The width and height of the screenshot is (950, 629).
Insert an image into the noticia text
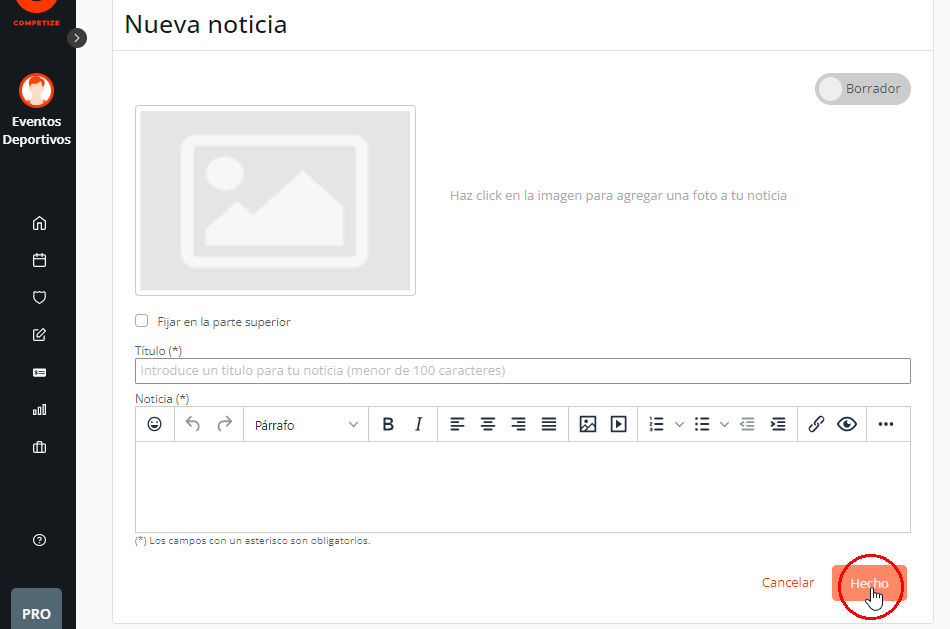click(588, 424)
